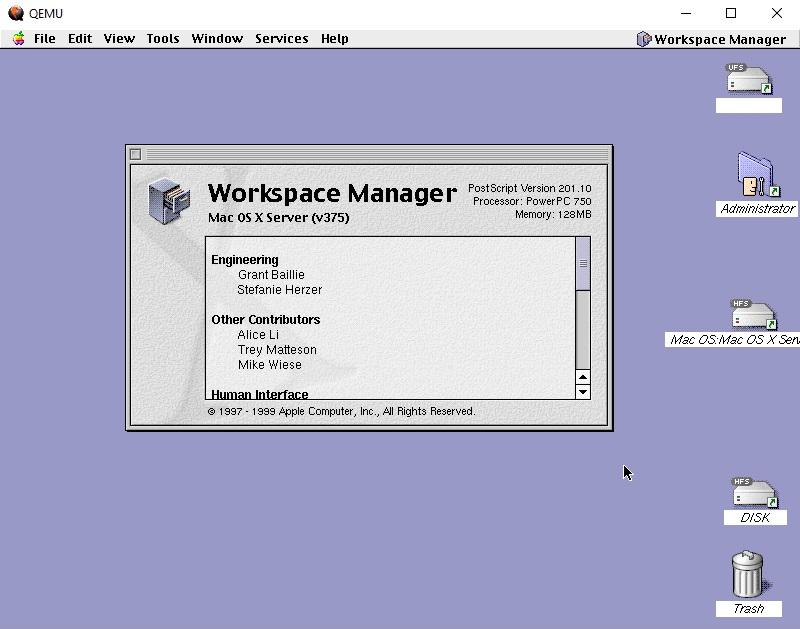Screen dimensions: 800x629
Task: Close the Workspace Manager About window
Action: tap(136, 154)
